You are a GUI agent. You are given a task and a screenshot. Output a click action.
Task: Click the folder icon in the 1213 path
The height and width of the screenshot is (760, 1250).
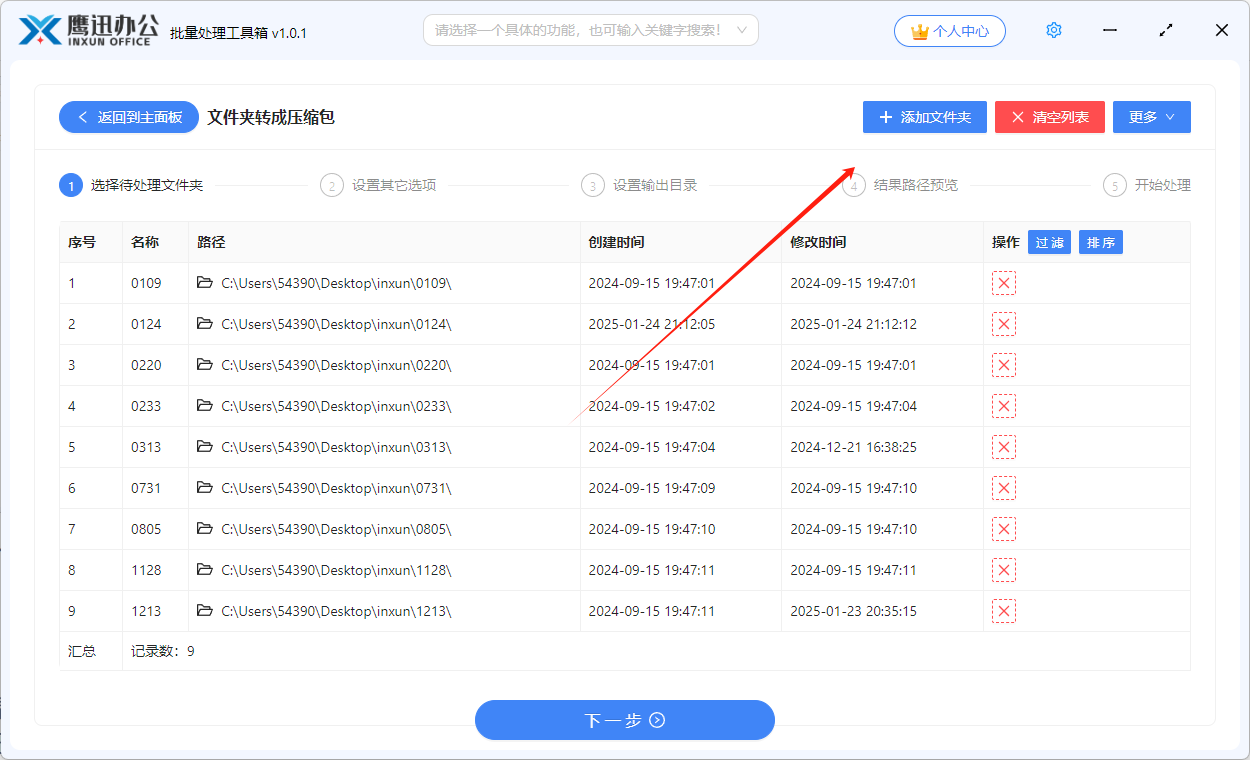(x=205, y=611)
